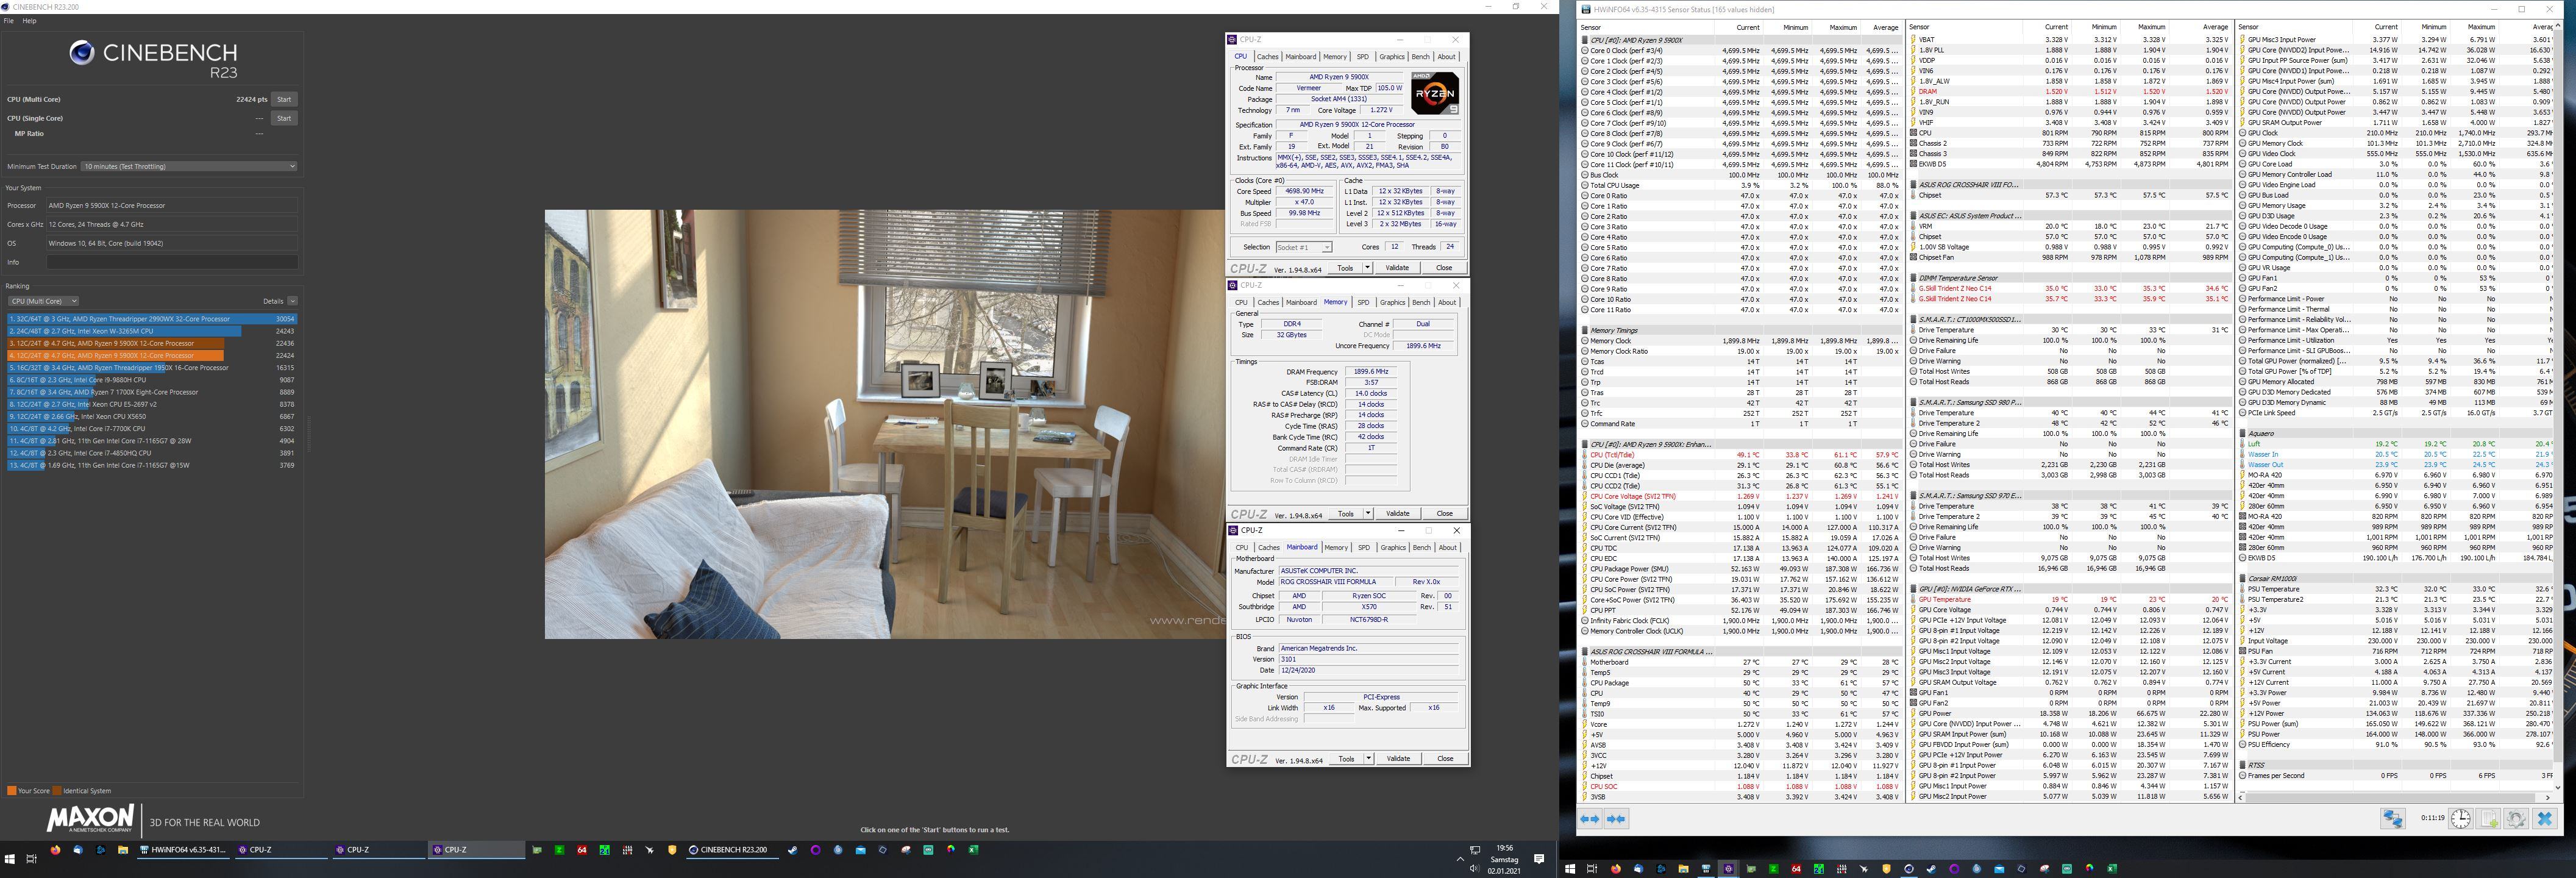Switch to SPD tab in CPU-Z Memory window
Viewport: 2576px width, 878px height.
click(1363, 302)
